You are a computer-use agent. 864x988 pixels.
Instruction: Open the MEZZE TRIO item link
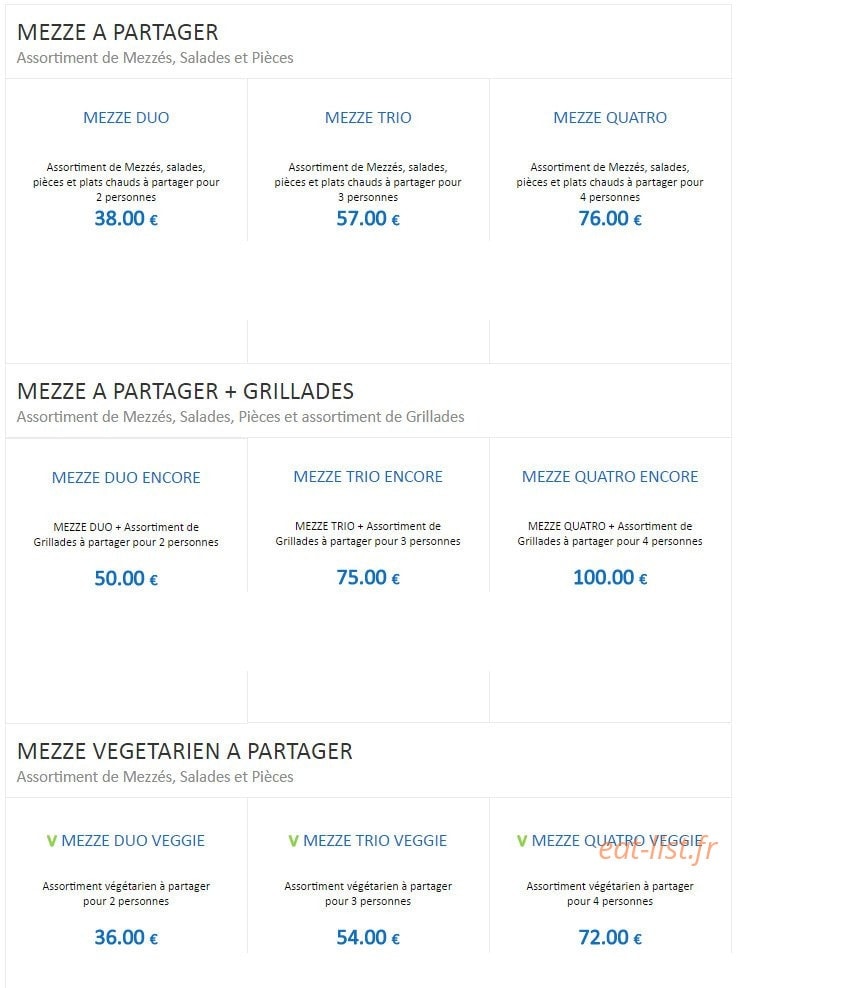[x=368, y=118]
